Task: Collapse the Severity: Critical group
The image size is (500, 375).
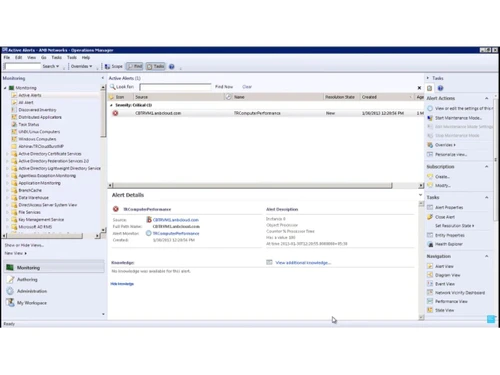Action: [111, 105]
